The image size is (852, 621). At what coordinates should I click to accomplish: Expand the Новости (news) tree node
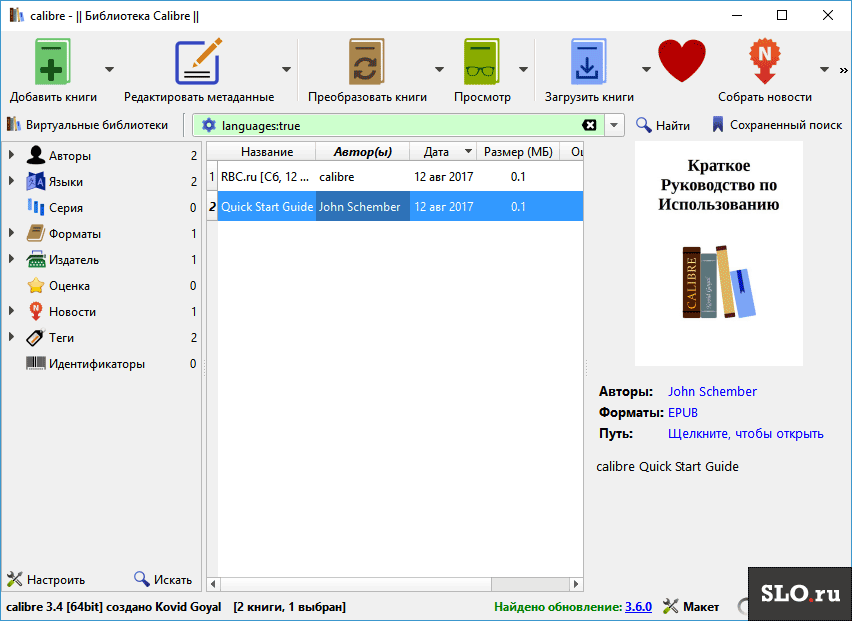pyautogui.click(x=11, y=311)
